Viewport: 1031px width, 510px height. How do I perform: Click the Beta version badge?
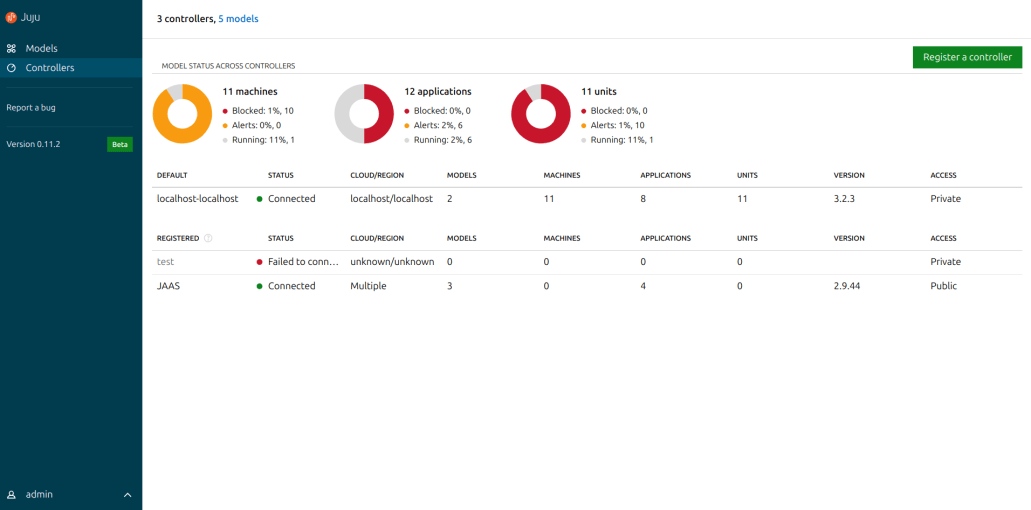(120, 145)
